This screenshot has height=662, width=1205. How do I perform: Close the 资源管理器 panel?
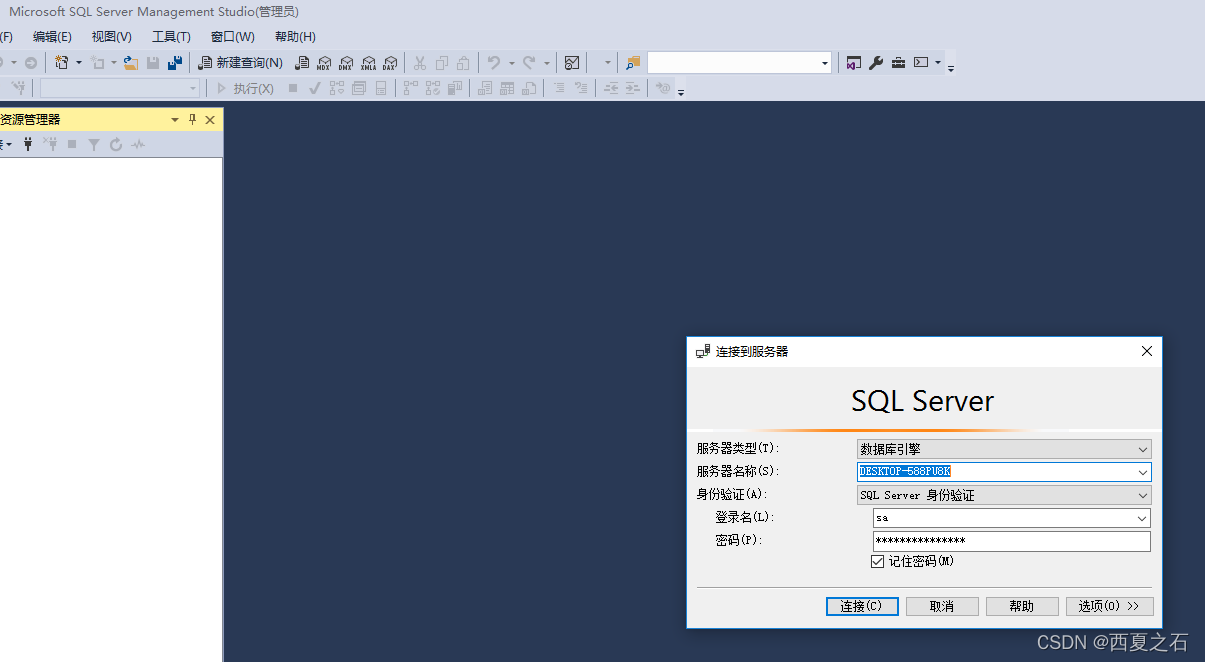pyautogui.click(x=210, y=119)
